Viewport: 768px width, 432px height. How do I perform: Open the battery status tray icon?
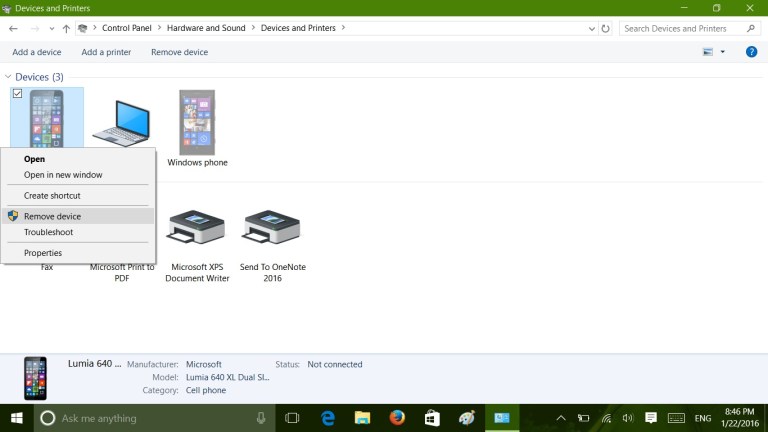(583, 418)
